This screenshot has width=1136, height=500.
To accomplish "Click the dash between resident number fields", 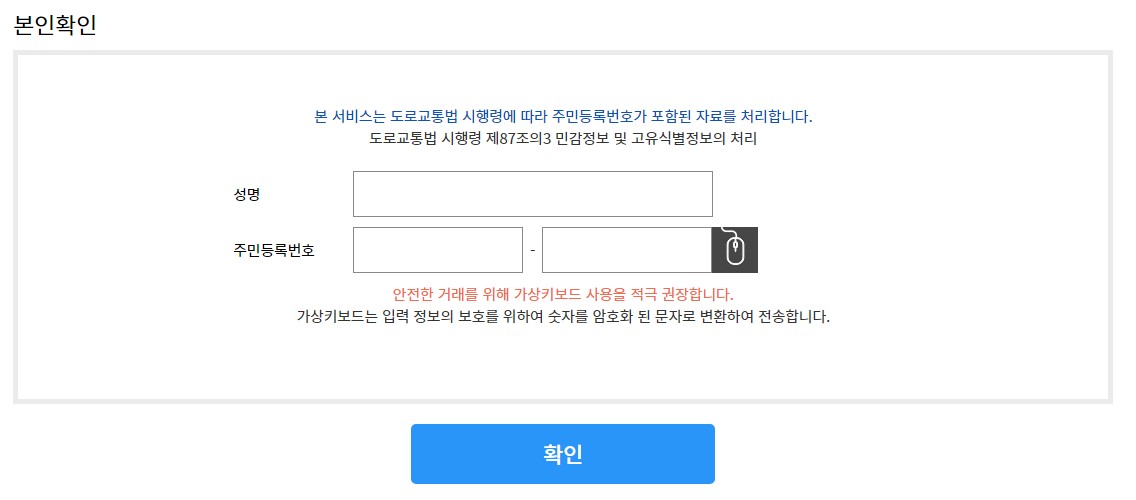I will 532,250.
